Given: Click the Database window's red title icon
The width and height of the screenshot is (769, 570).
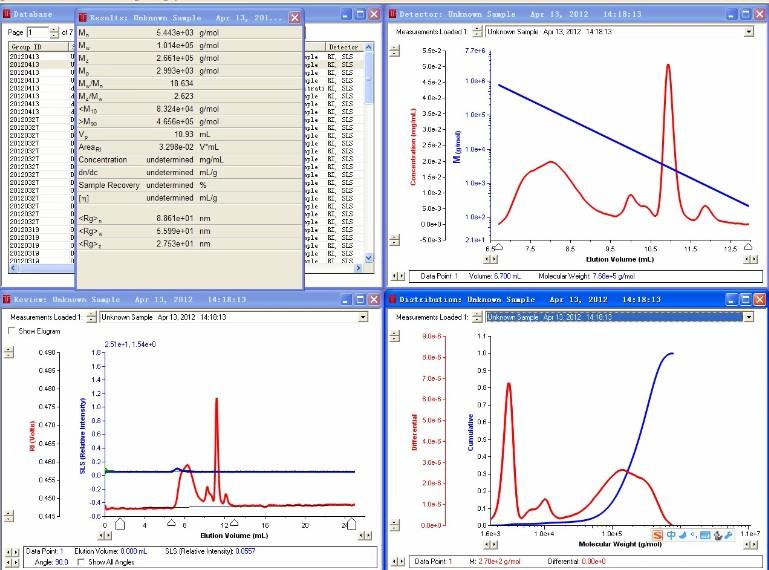Looking at the screenshot, I should (7, 14).
